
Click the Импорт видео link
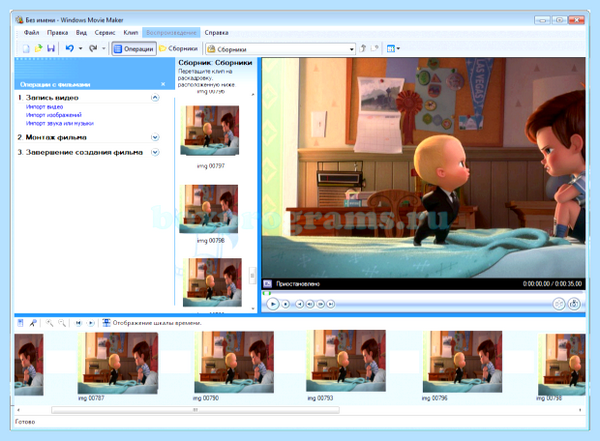pyautogui.click(x=44, y=107)
